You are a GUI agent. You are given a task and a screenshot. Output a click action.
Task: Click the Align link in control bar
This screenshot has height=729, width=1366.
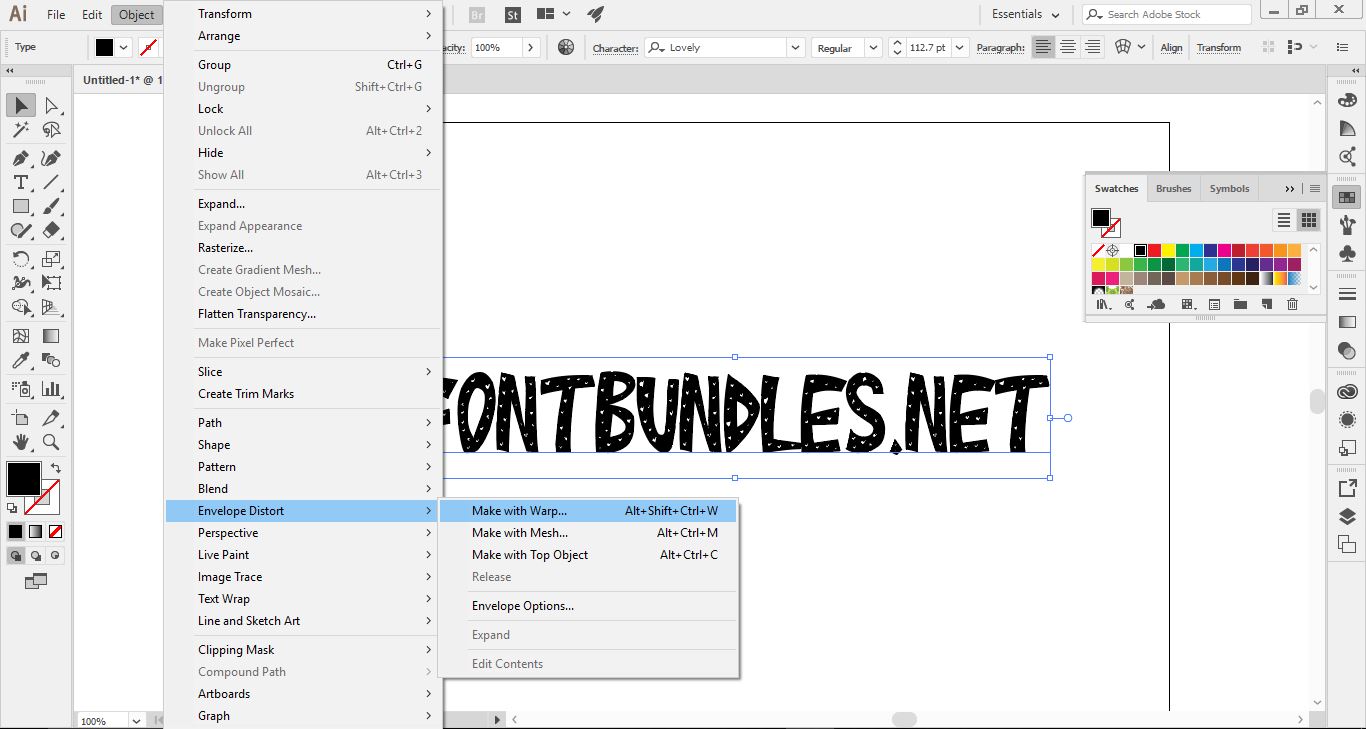click(x=1171, y=48)
